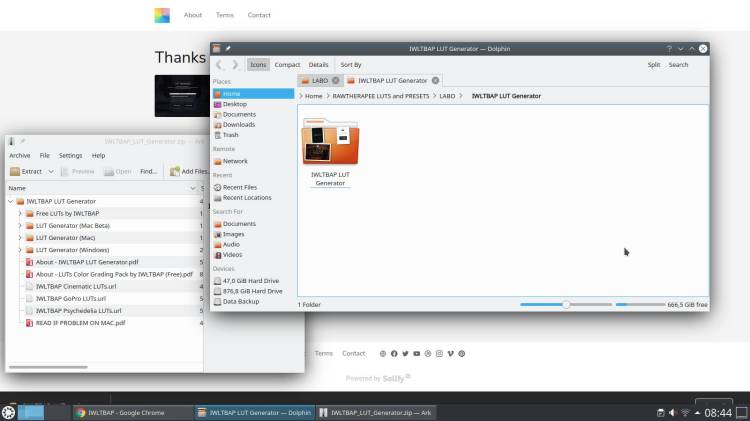Click RAWTHERAPEE LUTS and PRESETS breadcrumb
The width and height of the screenshot is (750, 421).
pyautogui.click(x=381, y=96)
